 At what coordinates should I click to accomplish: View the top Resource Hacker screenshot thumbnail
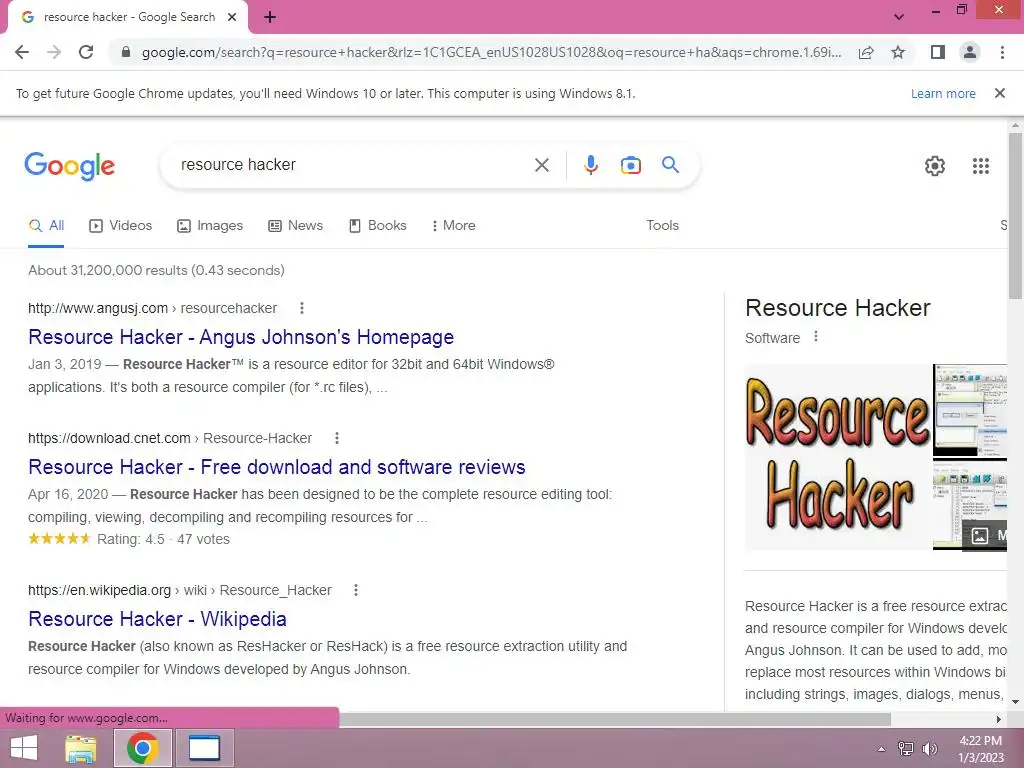970,410
